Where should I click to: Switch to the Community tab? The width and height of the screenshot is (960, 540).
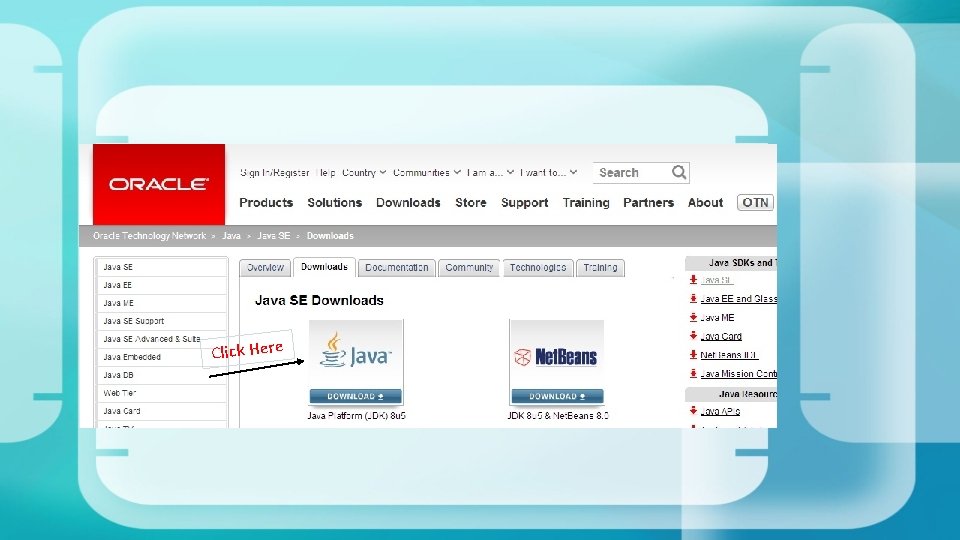point(469,268)
